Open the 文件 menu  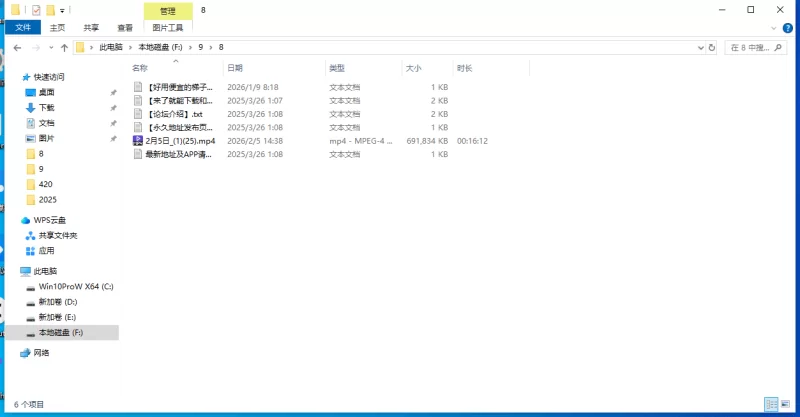23,28
